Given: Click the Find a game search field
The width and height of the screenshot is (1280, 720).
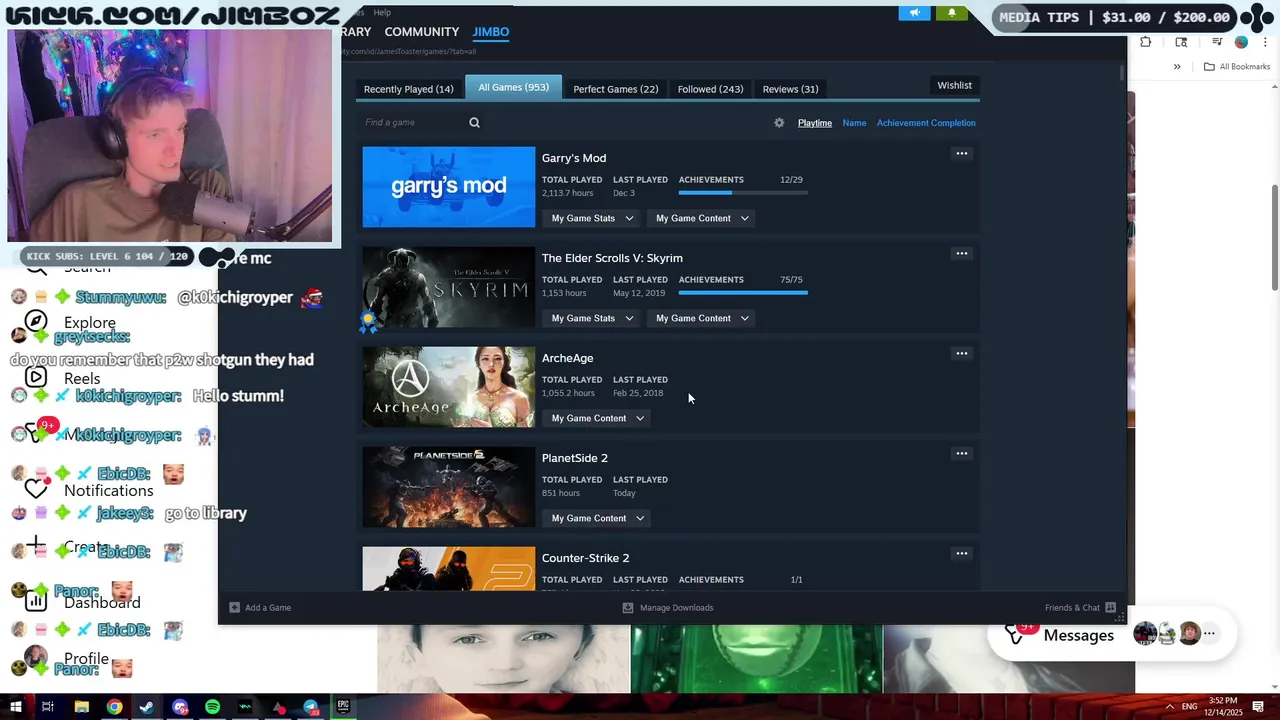Looking at the screenshot, I should click(415, 123).
